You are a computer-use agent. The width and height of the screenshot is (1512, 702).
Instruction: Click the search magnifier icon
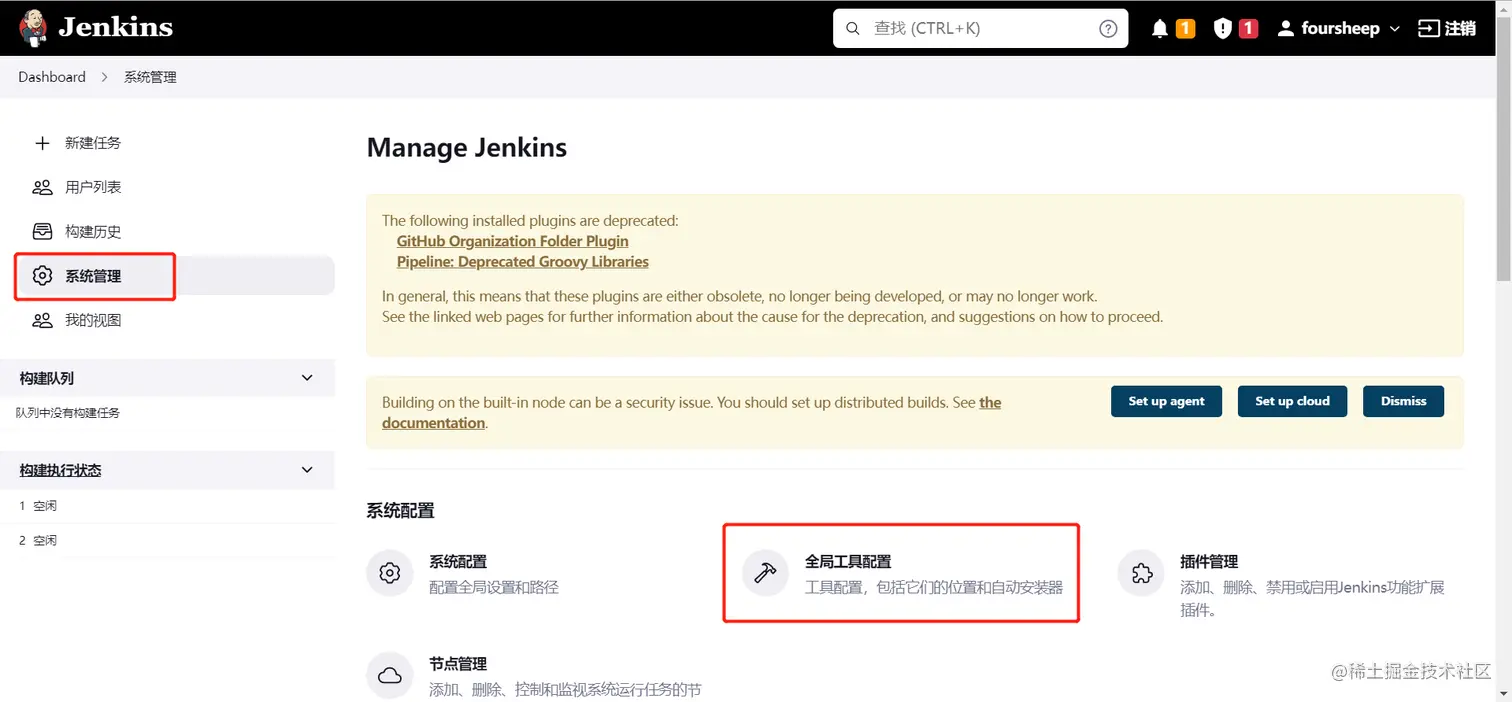[x=853, y=29]
